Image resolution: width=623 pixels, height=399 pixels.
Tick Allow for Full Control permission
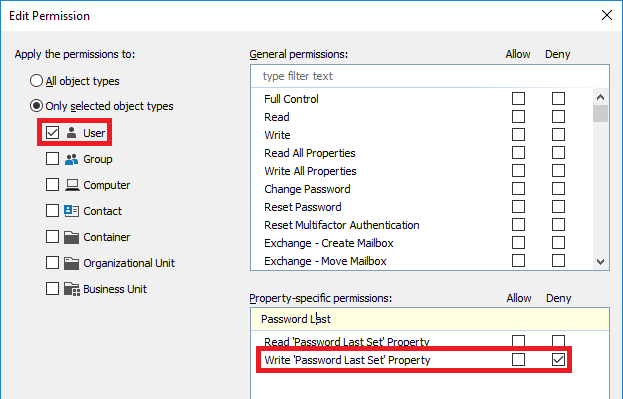coord(518,99)
